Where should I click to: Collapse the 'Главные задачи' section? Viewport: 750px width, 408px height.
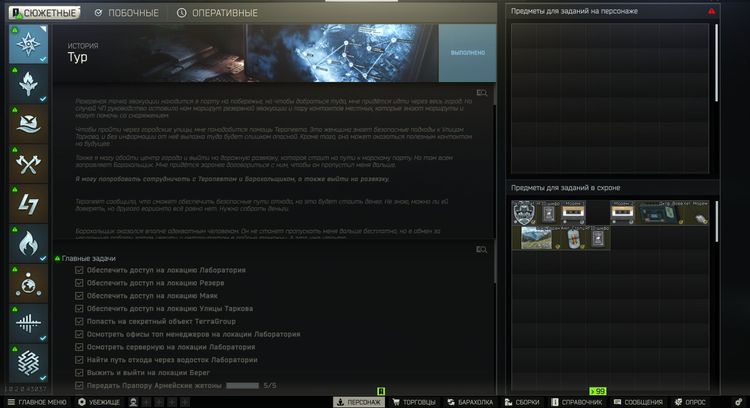point(57,258)
